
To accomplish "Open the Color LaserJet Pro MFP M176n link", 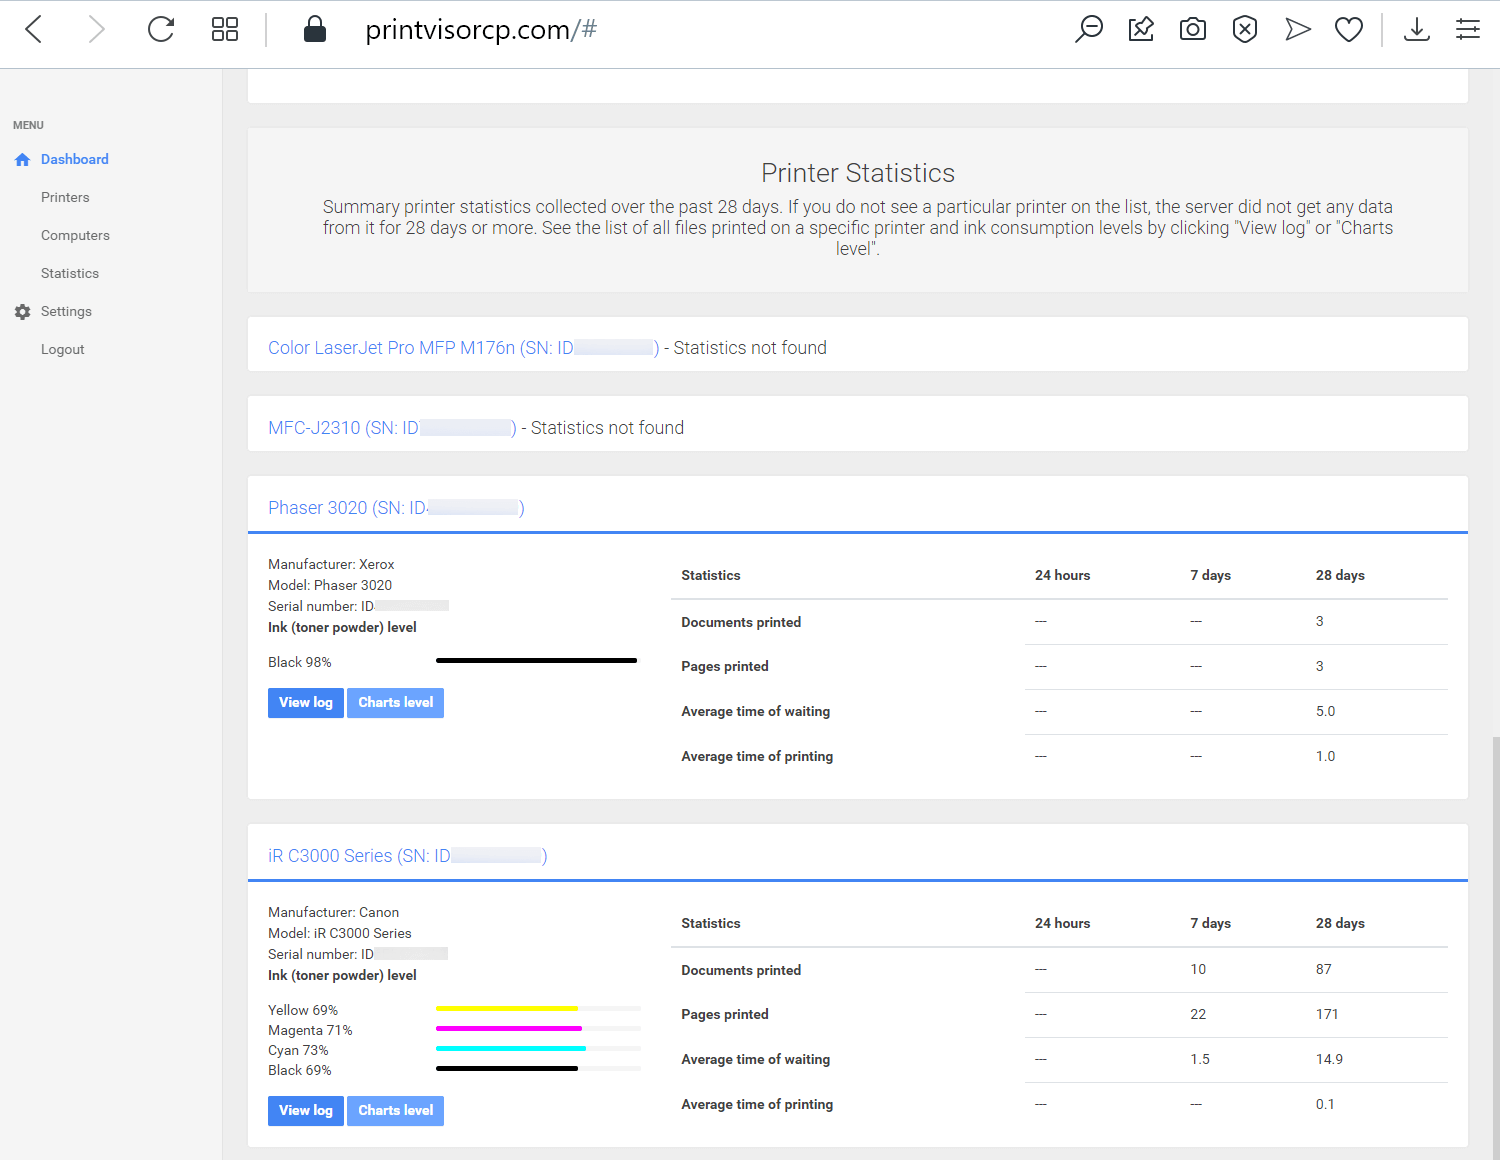I will click(463, 348).
